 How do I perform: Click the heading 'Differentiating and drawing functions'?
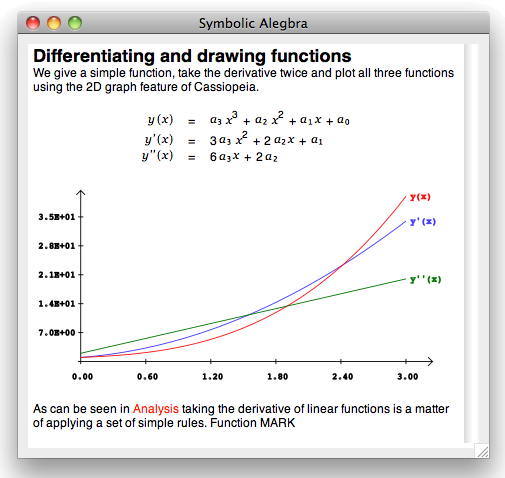(x=192, y=56)
